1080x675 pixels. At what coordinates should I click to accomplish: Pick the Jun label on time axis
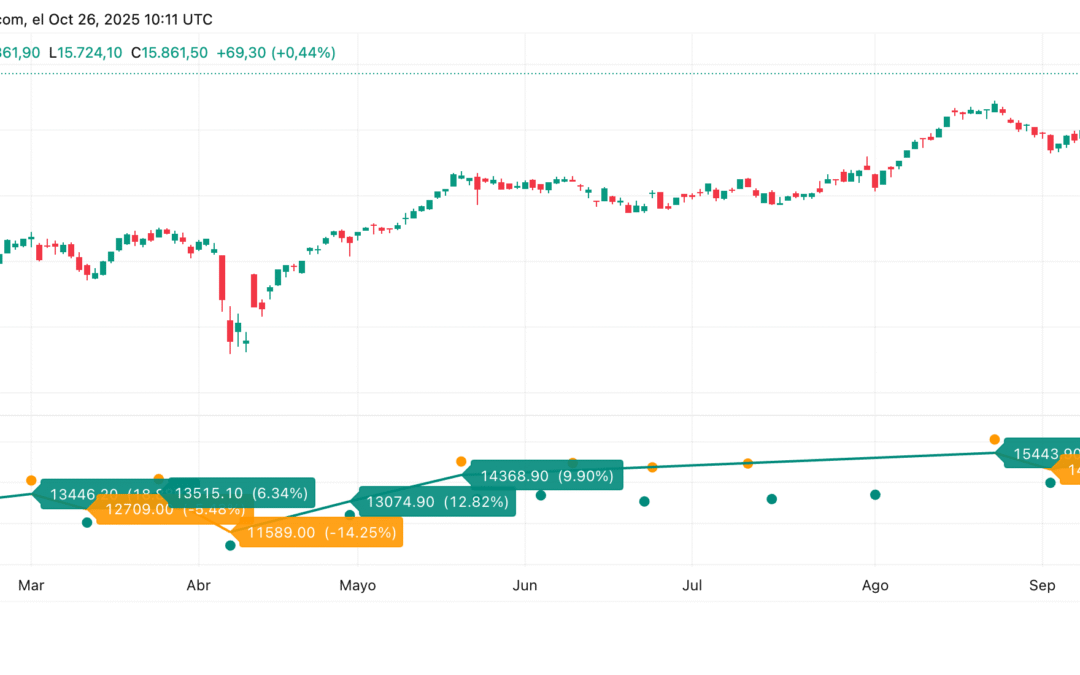pyautogui.click(x=526, y=585)
